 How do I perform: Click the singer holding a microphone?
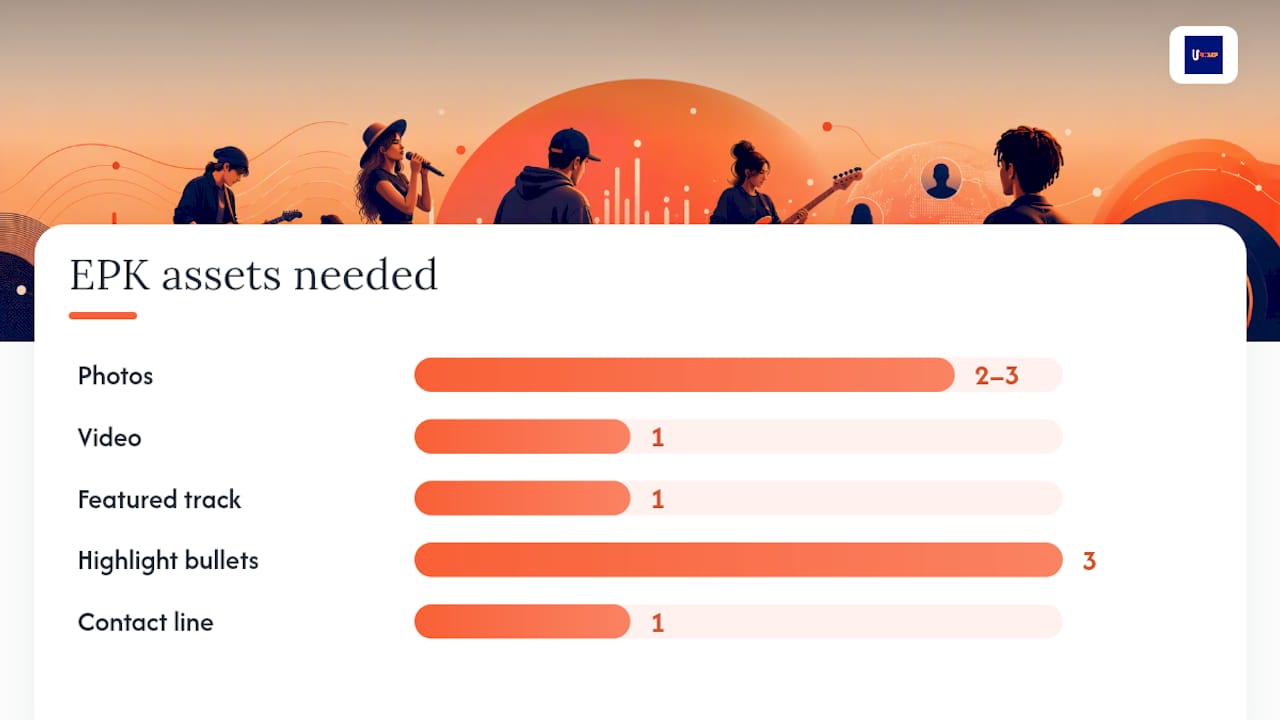(395, 172)
